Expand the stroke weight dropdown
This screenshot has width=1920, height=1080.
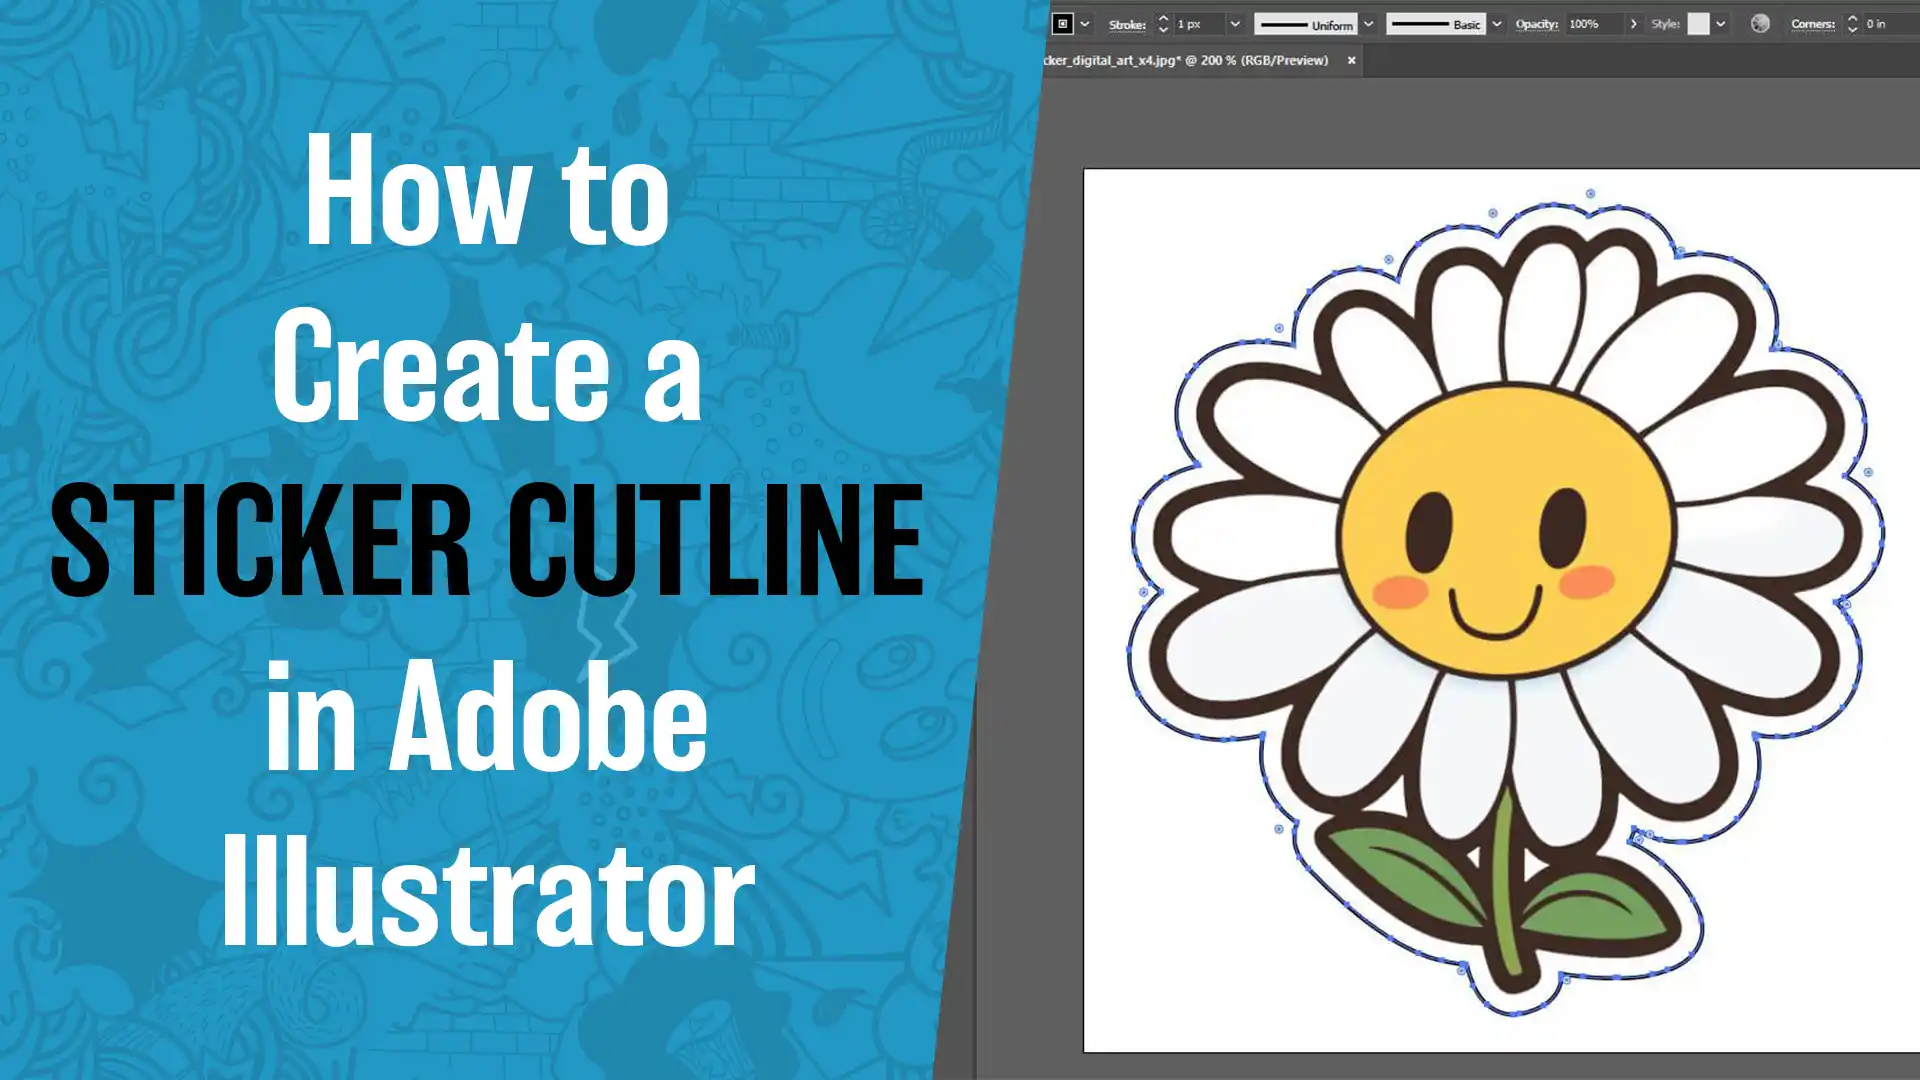click(x=1235, y=24)
